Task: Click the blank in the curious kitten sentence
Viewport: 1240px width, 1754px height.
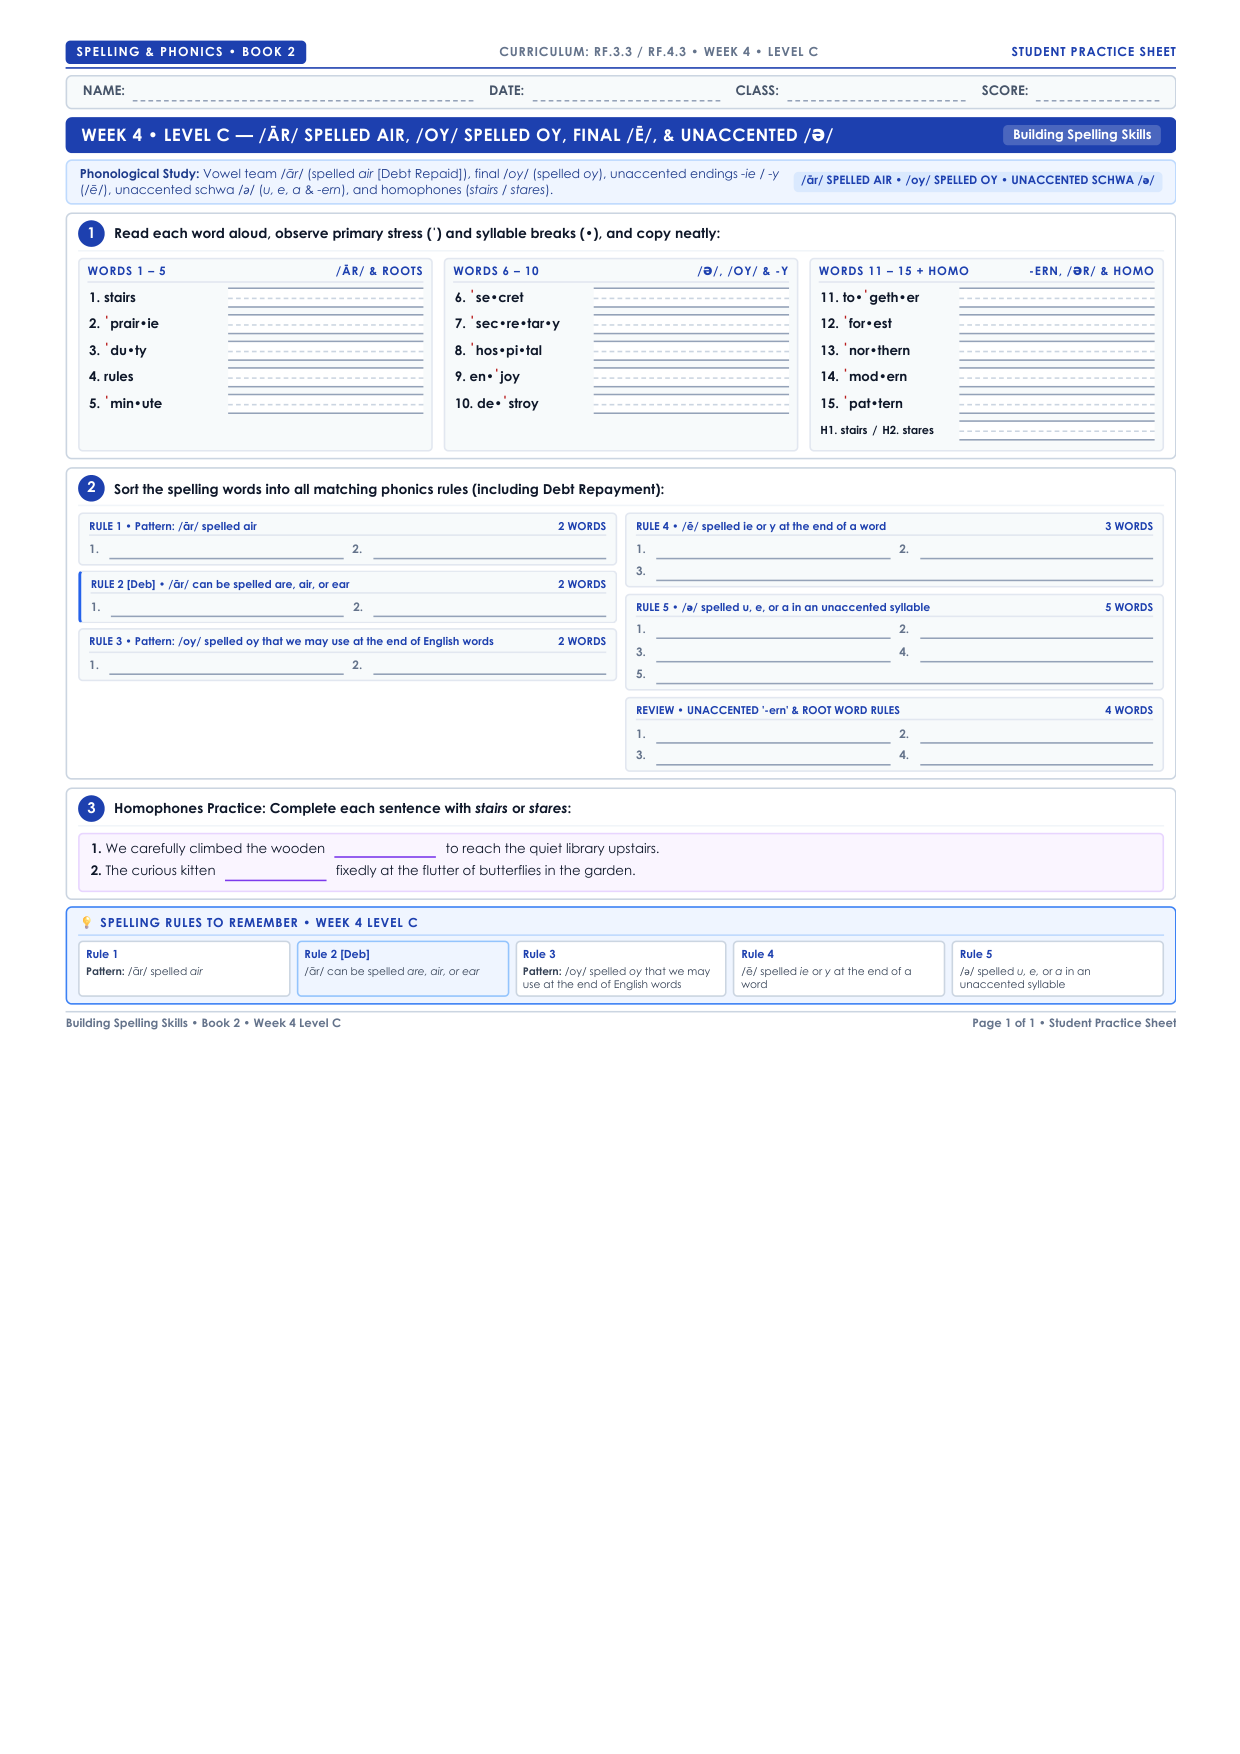Action: click(276, 871)
